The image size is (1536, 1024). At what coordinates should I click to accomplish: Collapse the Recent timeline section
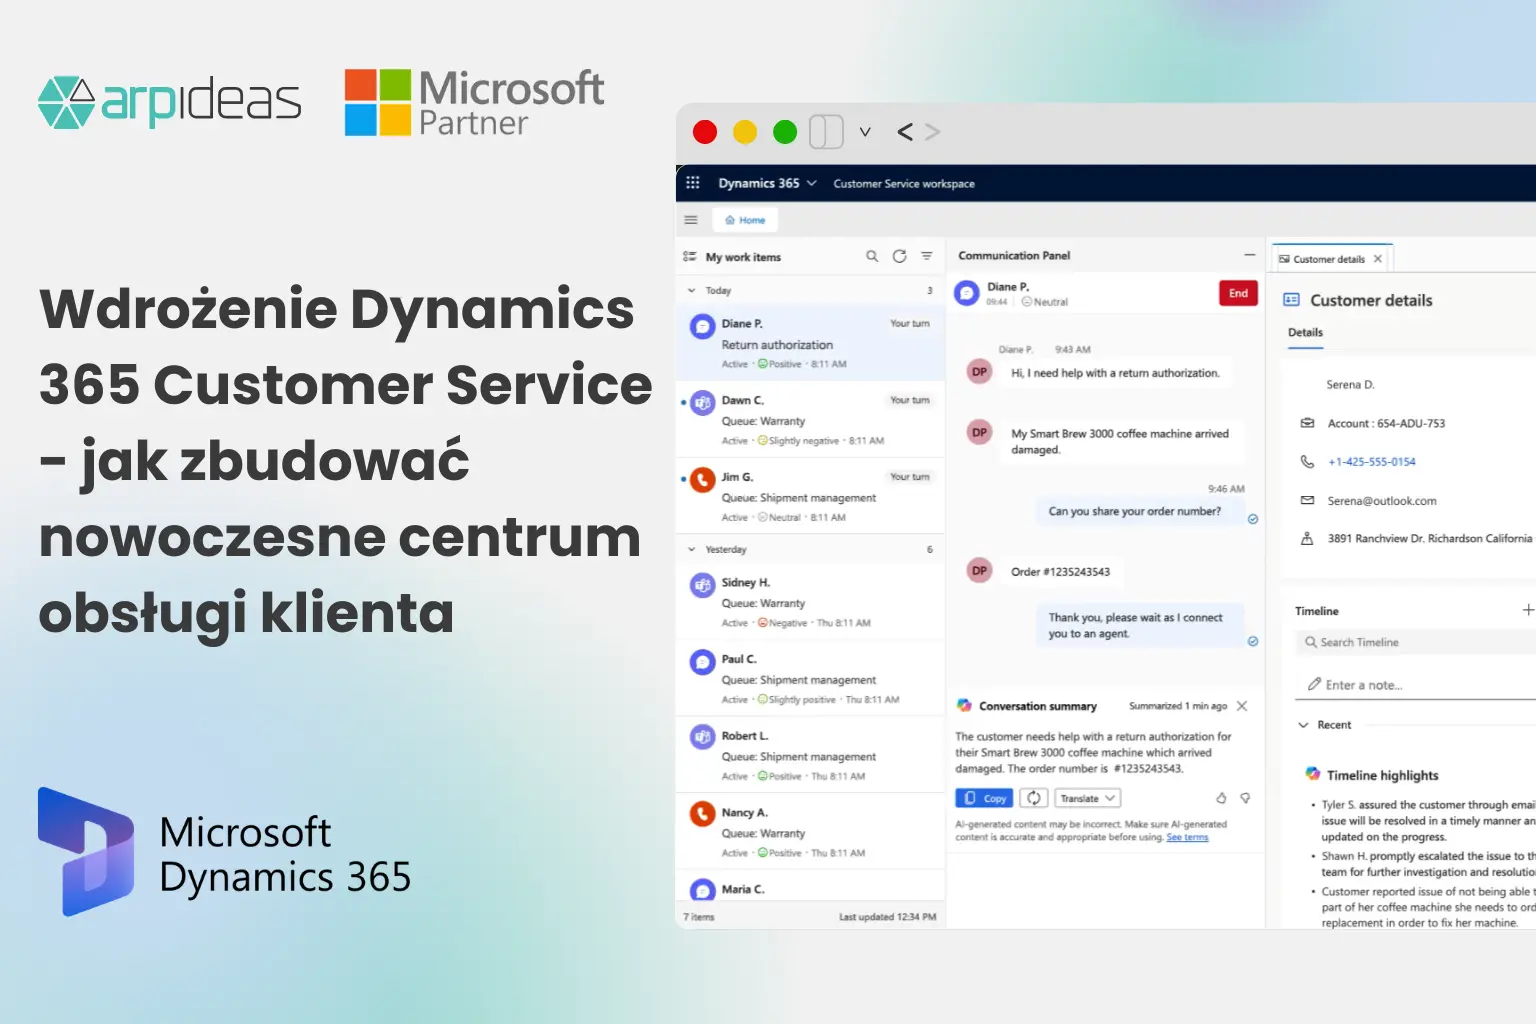(1303, 725)
